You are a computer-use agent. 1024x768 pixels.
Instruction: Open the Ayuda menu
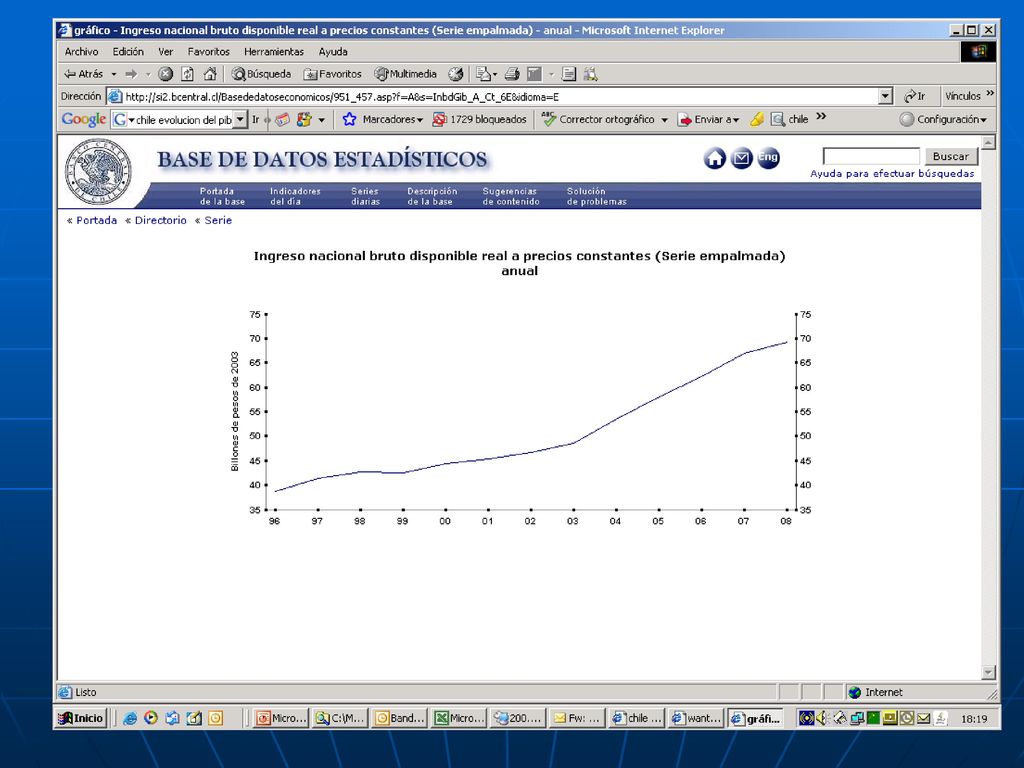point(333,52)
